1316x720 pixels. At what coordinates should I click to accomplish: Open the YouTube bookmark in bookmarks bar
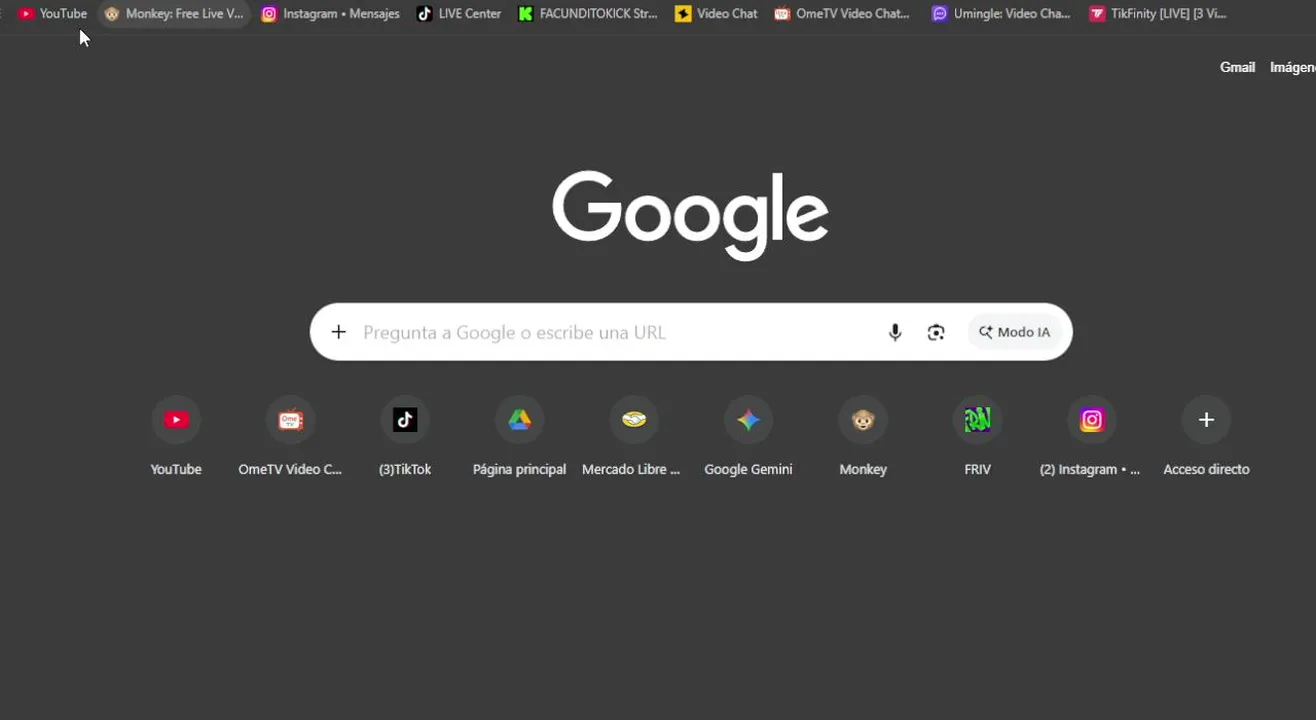(x=53, y=14)
